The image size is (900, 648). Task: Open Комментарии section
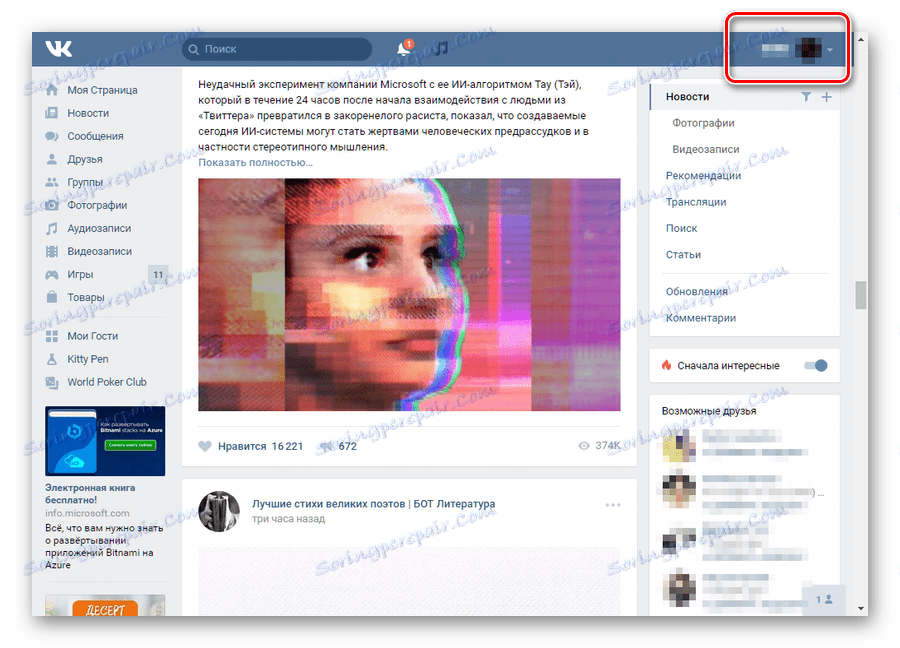(x=701, y=318)
